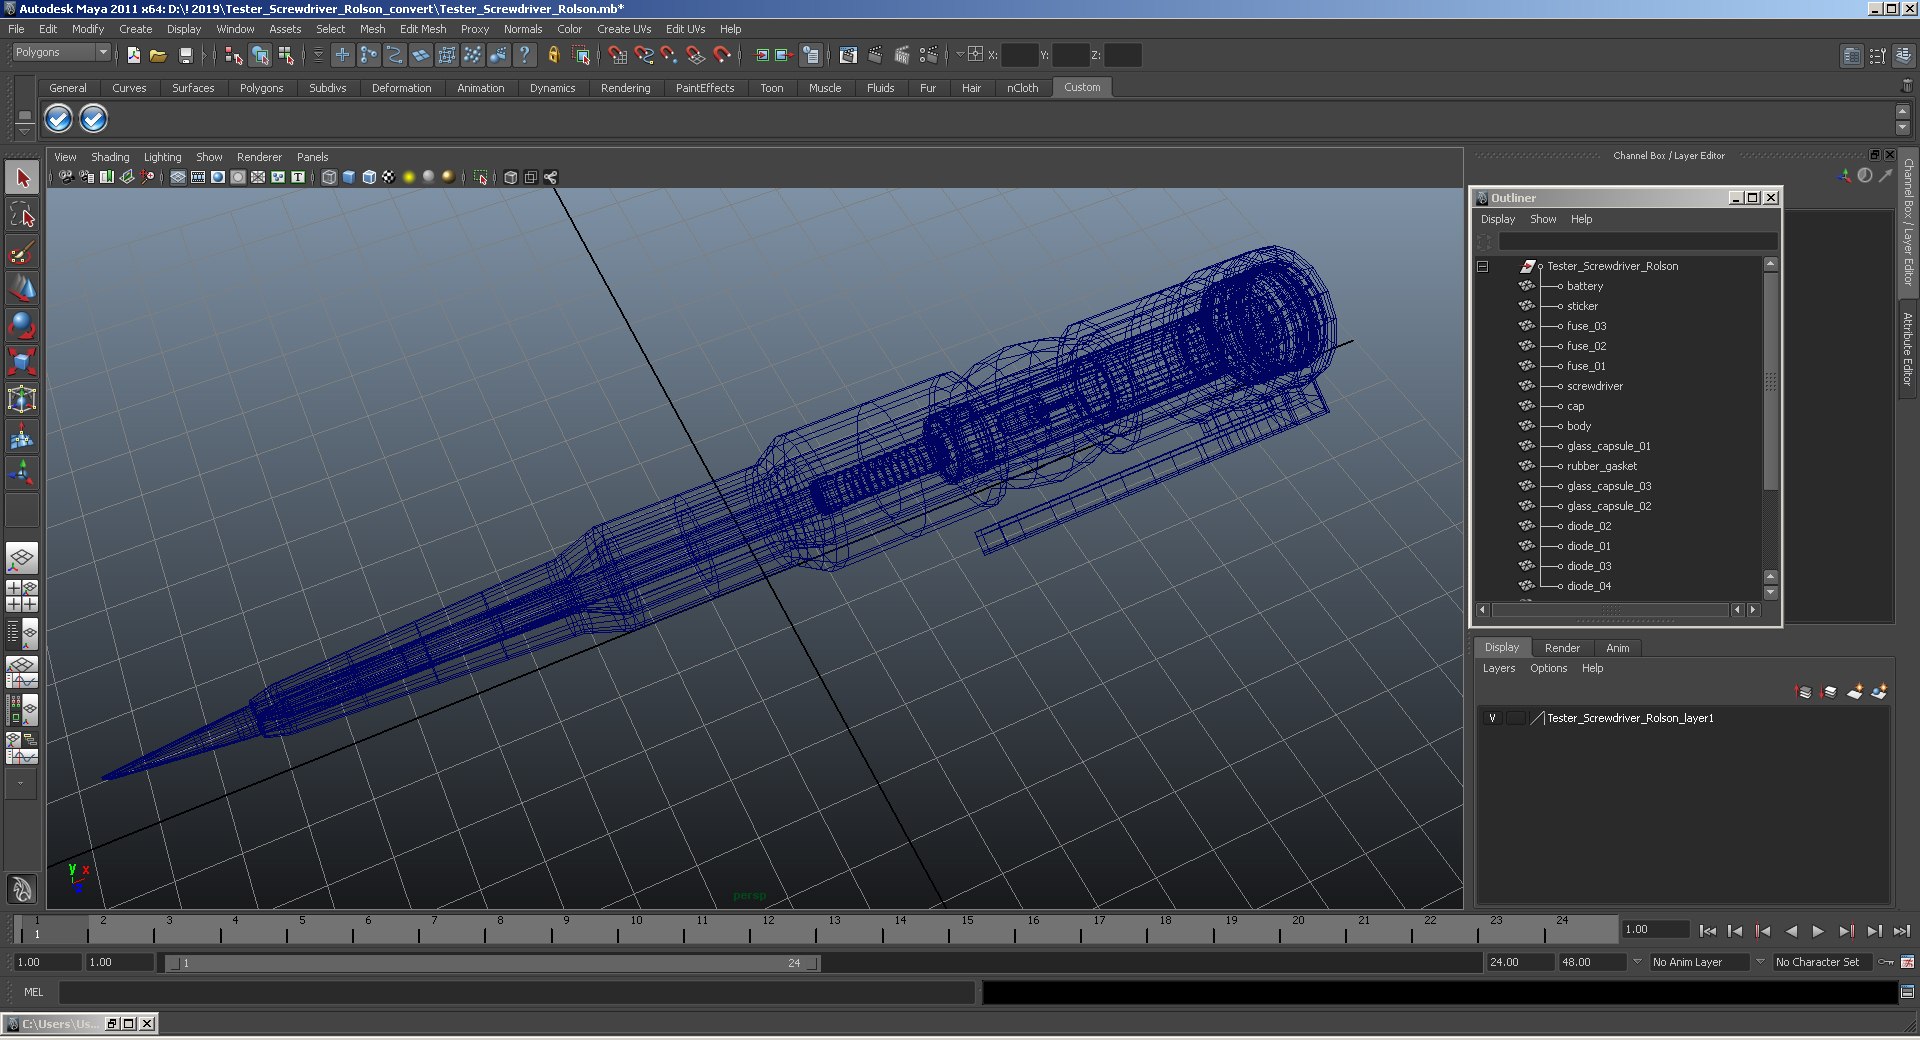
Task: Toggle Snap to Curves magnet
Action: 643,55
